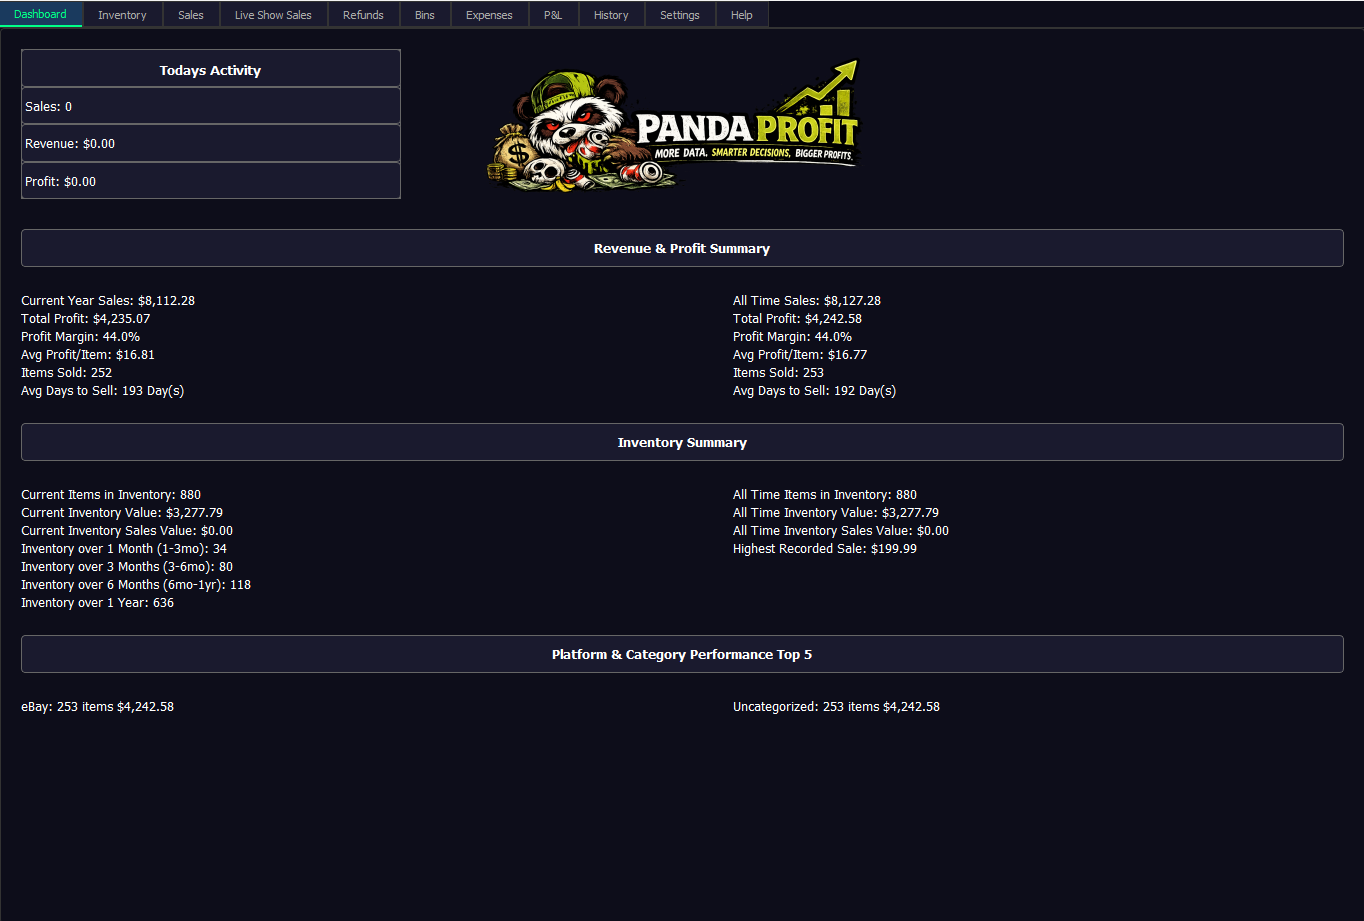This screenshot has height=921, width=1364.
Task: Click the Inventory Summary header
Action: (682, 442)
